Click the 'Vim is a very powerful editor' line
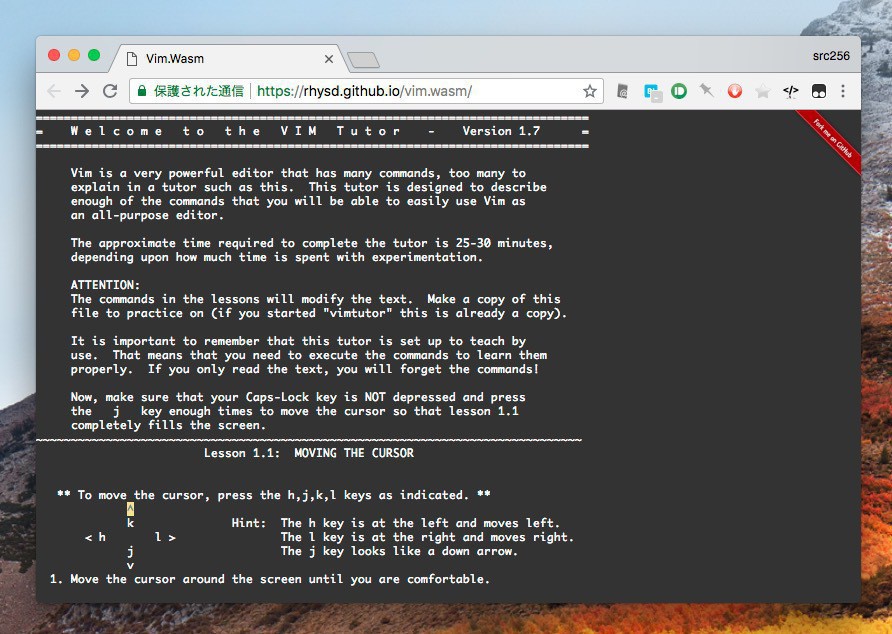 coord(298,173)
